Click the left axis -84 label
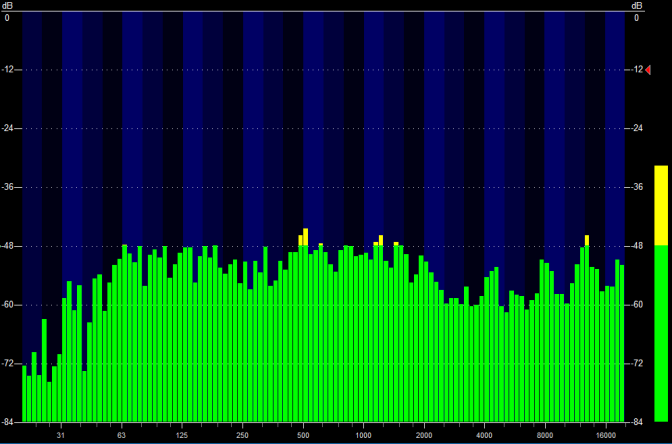672x444 pixels. click(8, 422)
